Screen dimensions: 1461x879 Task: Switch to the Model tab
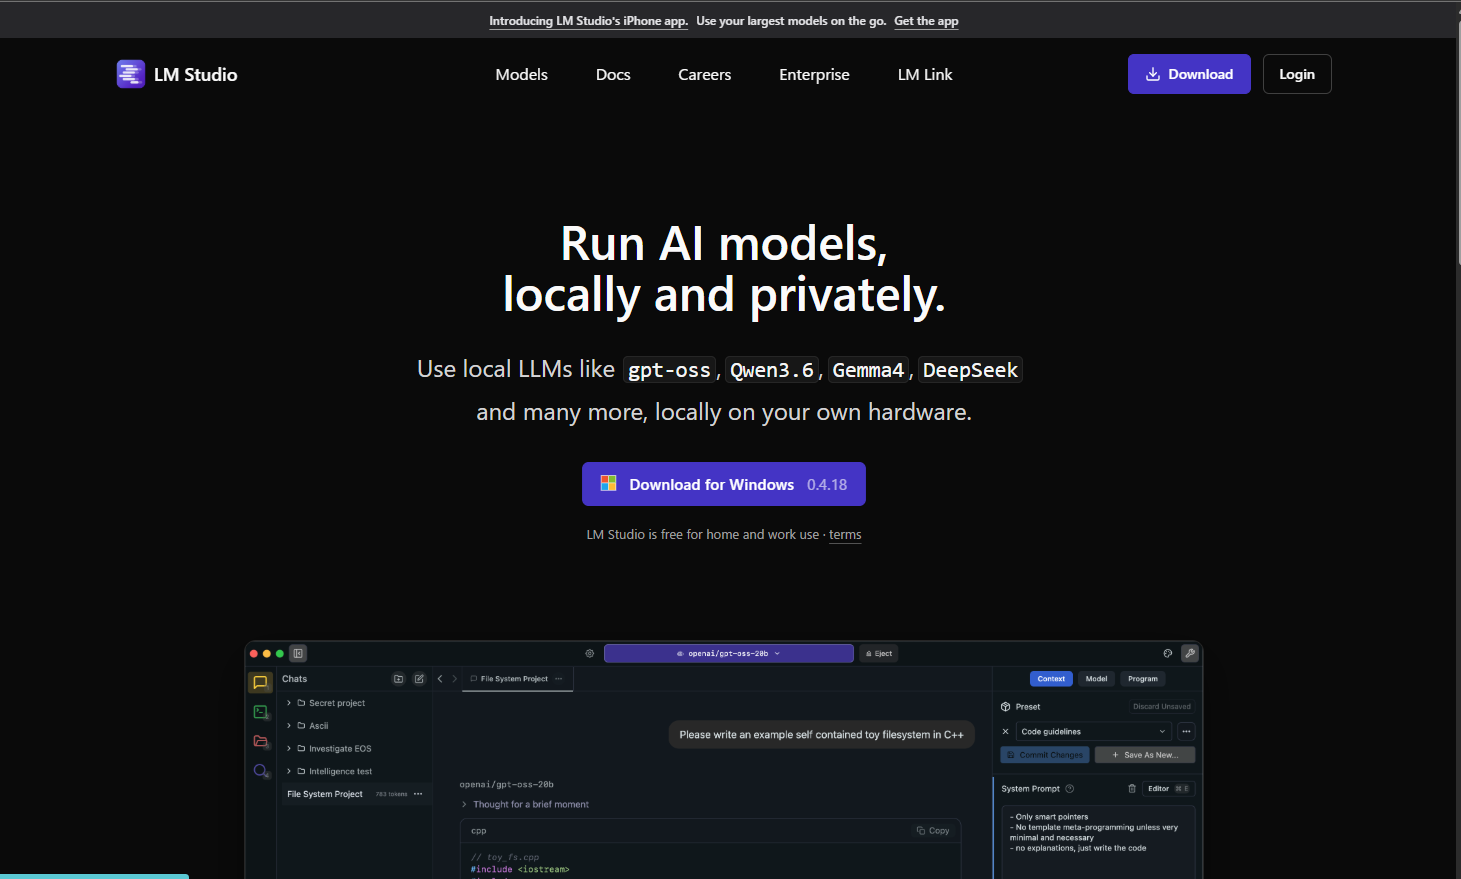[1097, 679]
